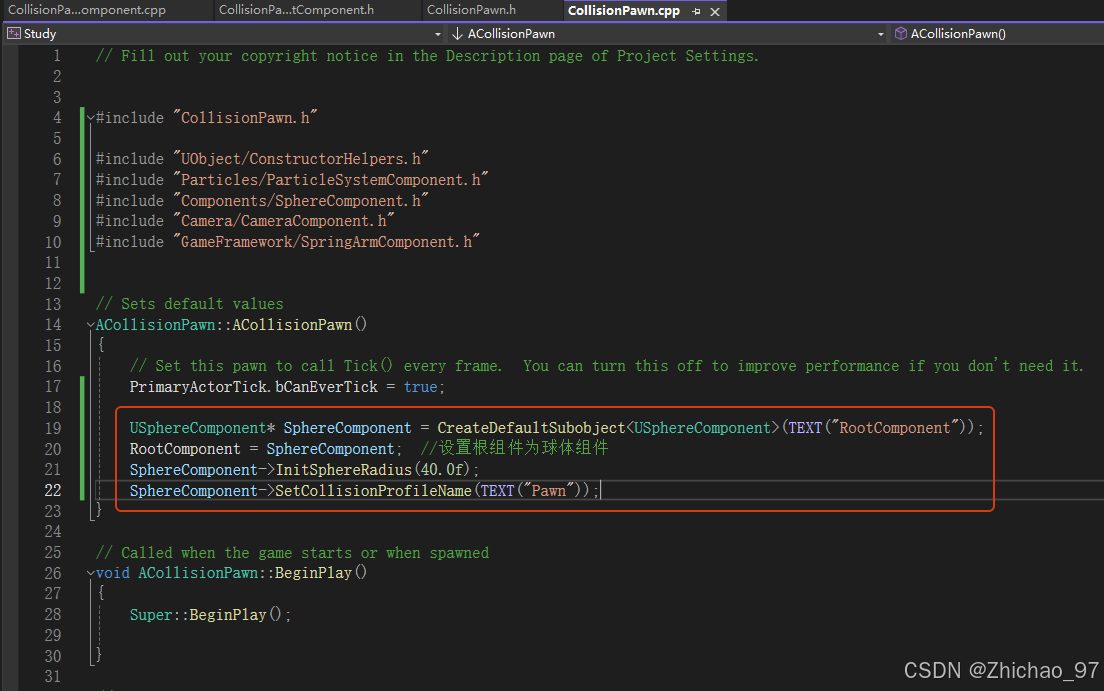Open the Study project scope dropdown
Viewport: 1104px width, 691px height.
pos(437,34)
